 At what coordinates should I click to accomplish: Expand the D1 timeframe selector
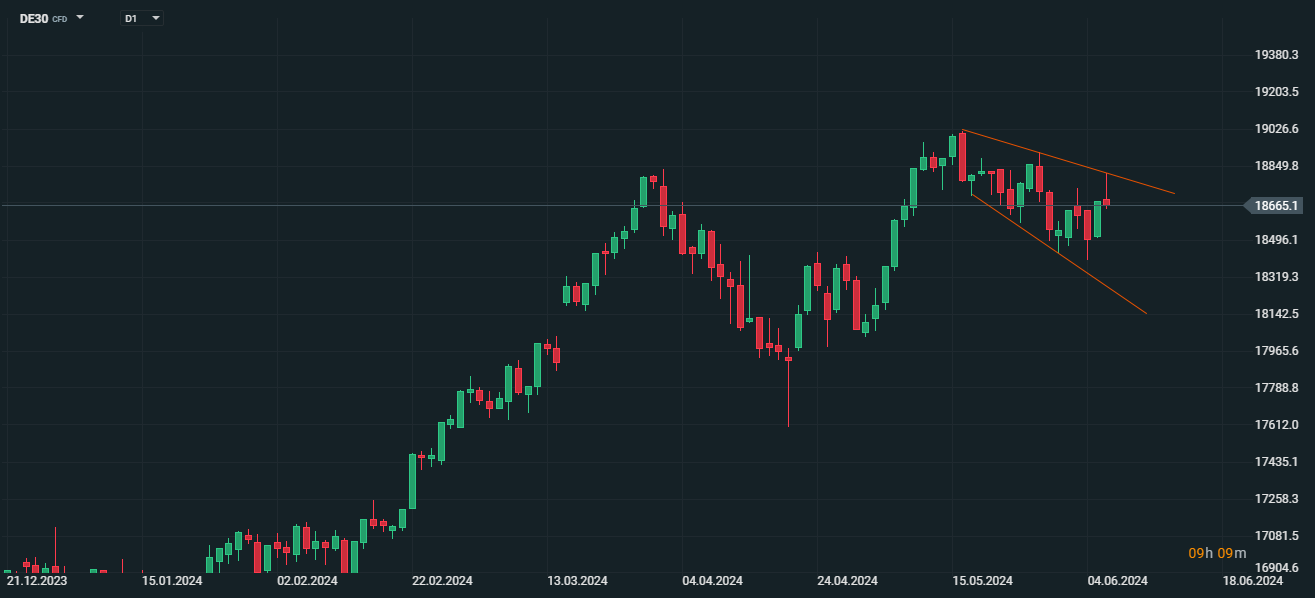click(142, 18)
